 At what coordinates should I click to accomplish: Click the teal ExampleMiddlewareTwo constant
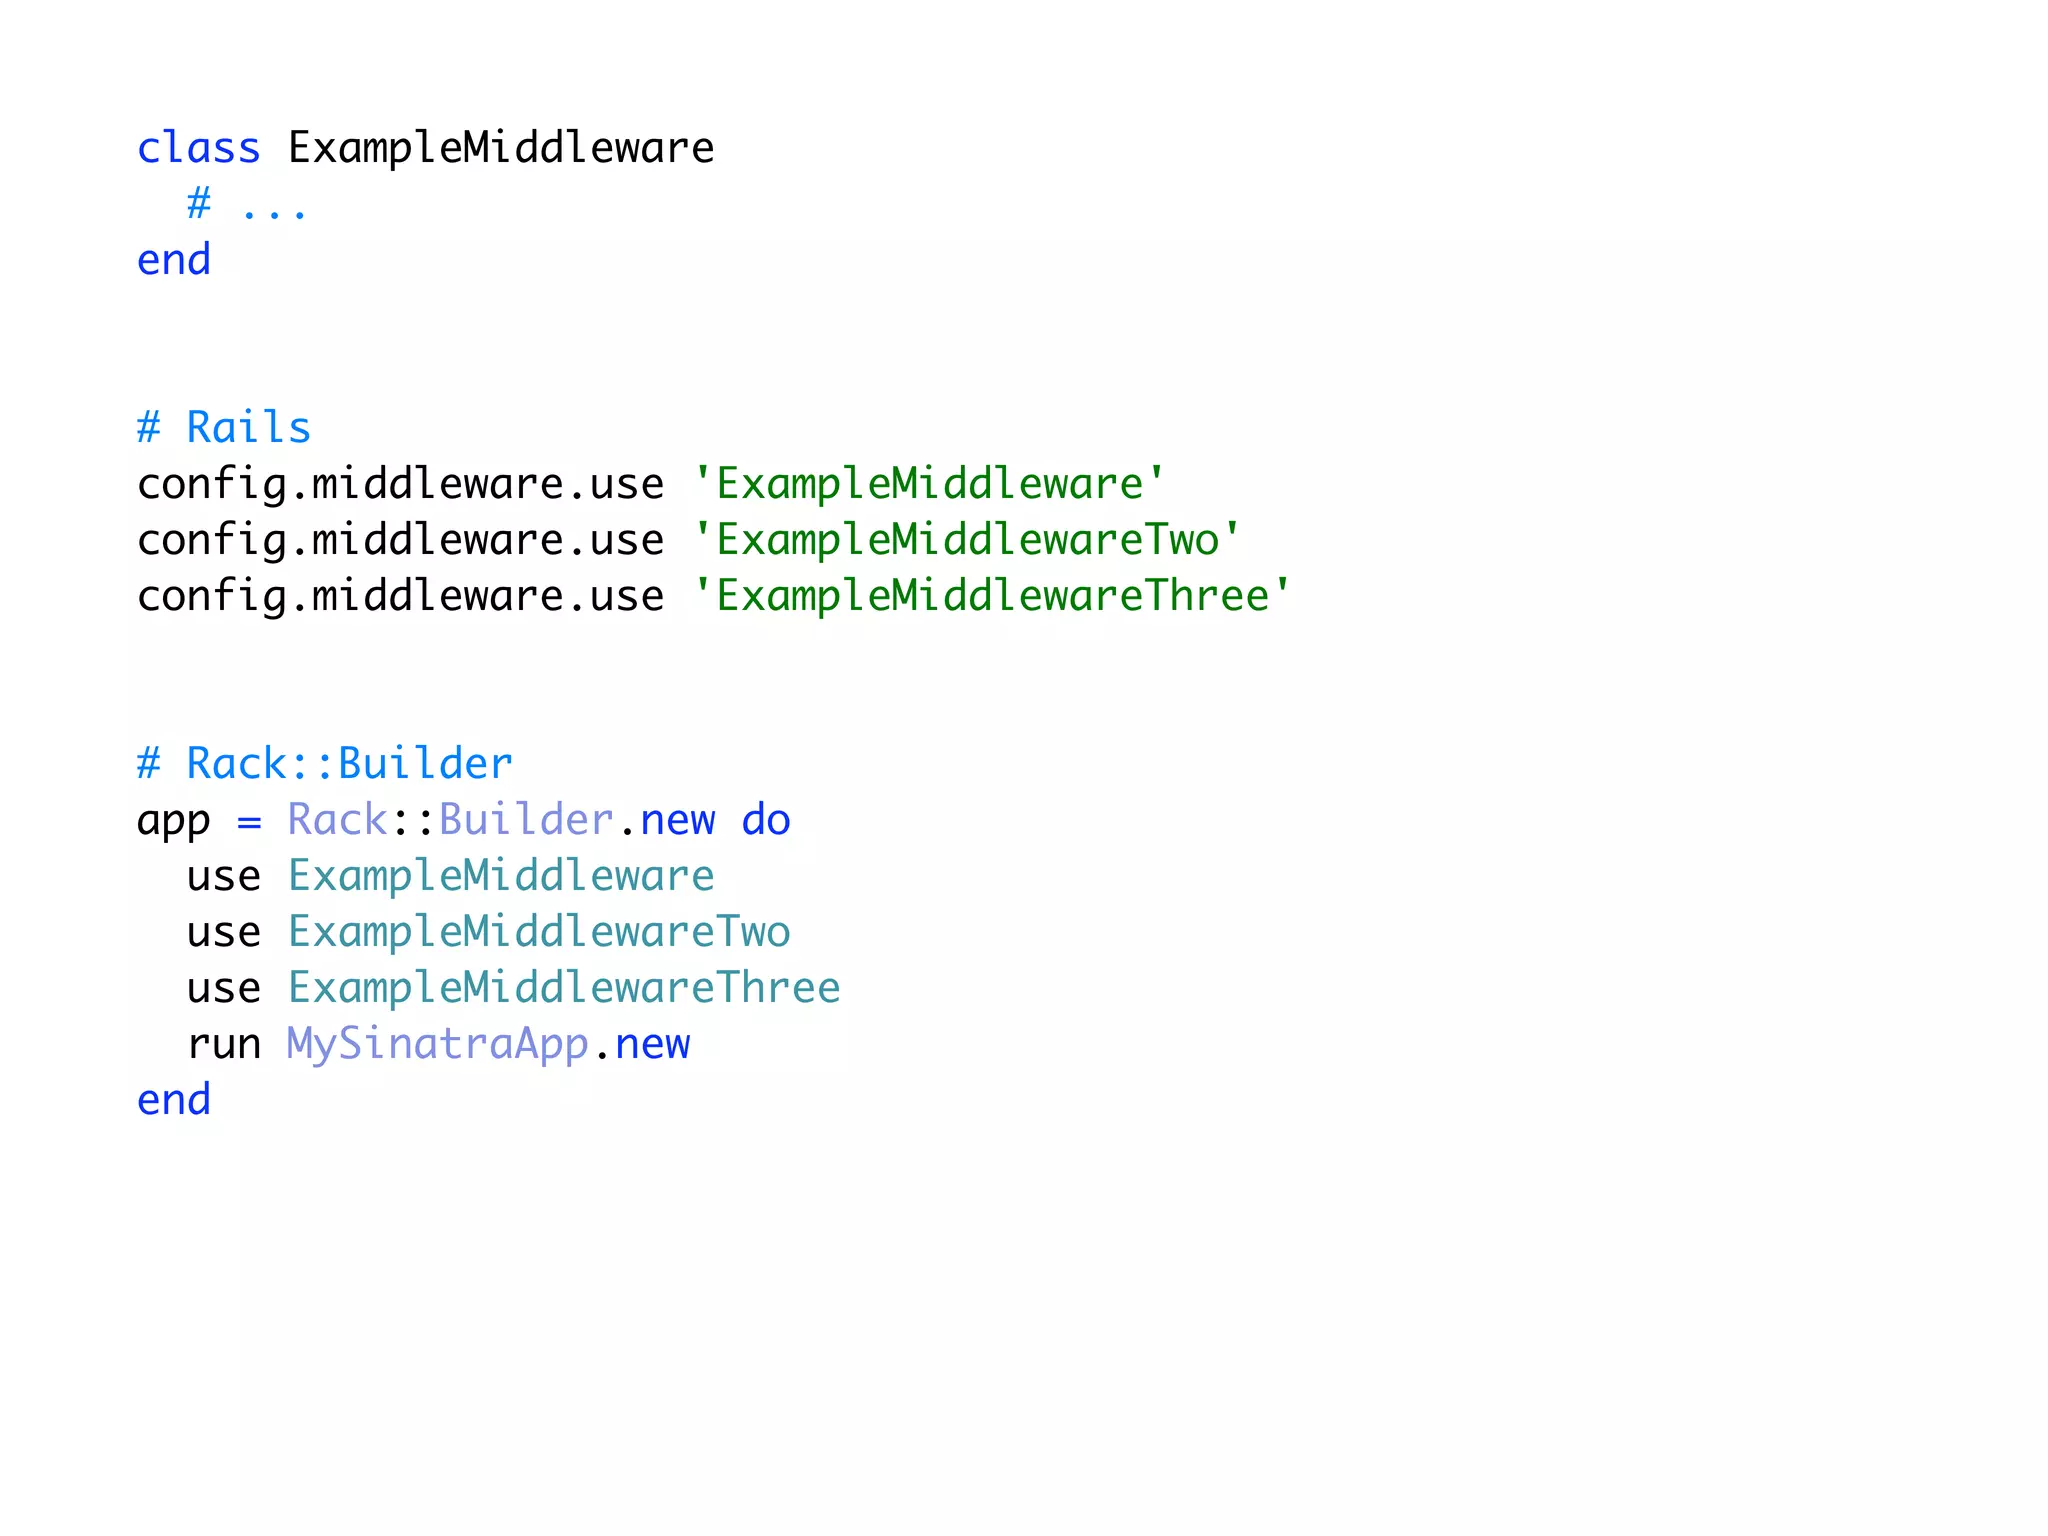(539, 932)
